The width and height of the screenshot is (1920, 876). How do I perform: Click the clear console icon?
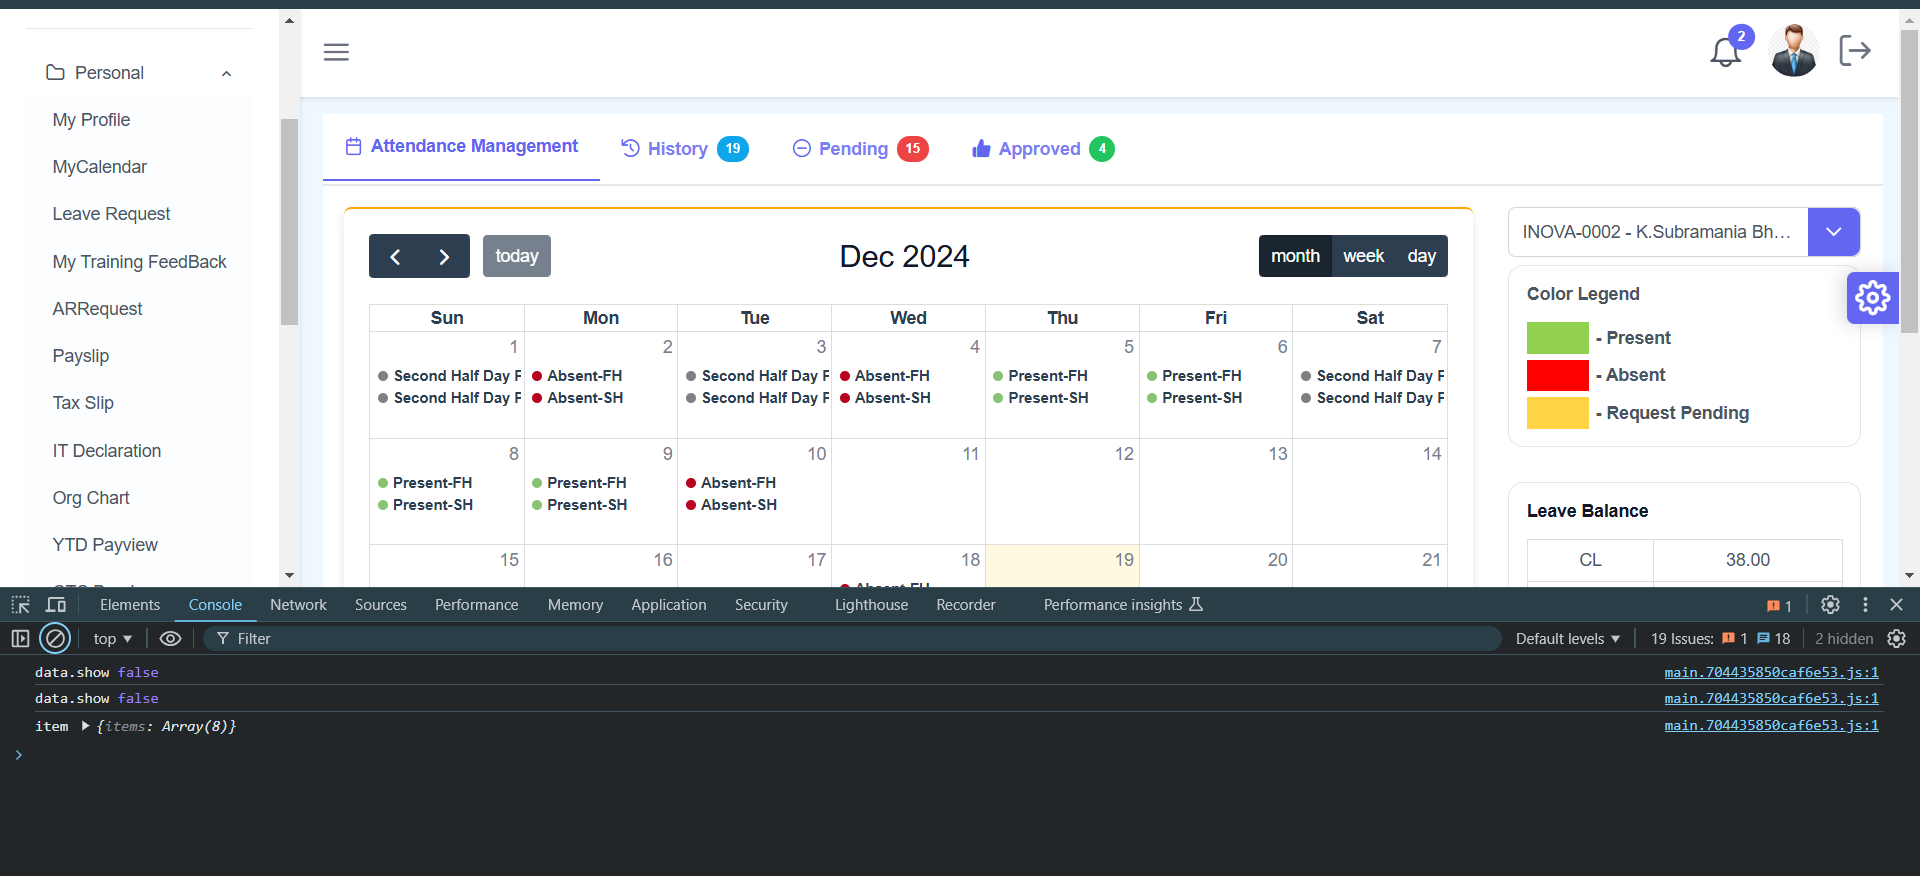coord(56,638)
